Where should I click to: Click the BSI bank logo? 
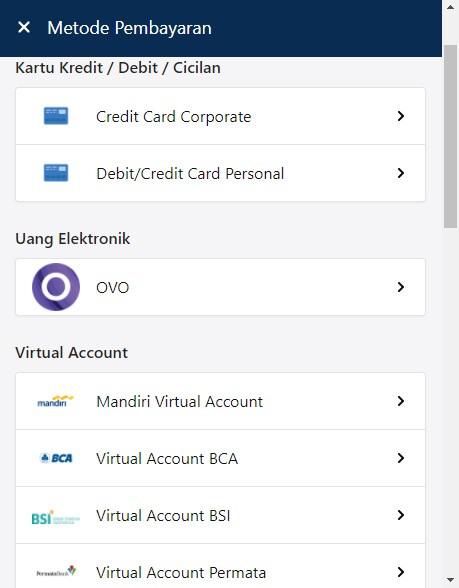[x=56, y=518]
